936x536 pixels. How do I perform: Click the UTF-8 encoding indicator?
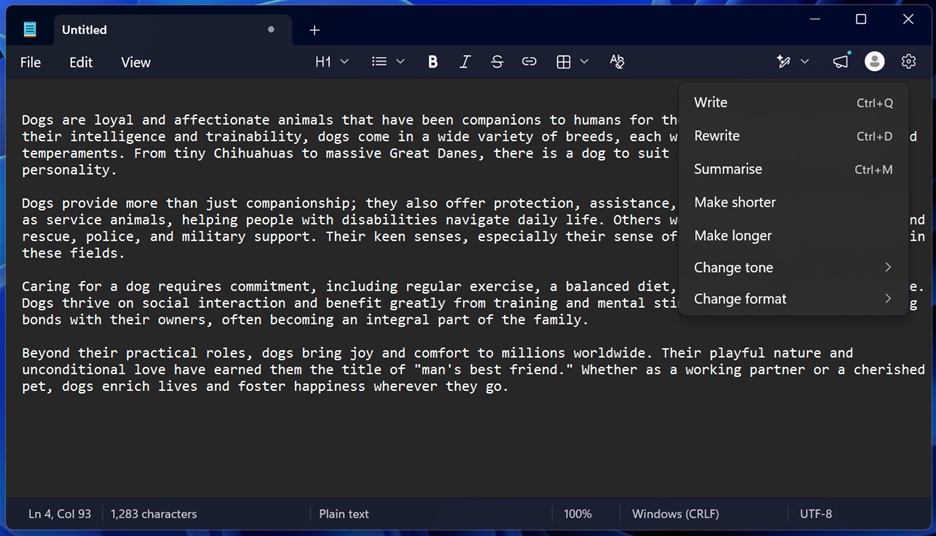point(815,514)
